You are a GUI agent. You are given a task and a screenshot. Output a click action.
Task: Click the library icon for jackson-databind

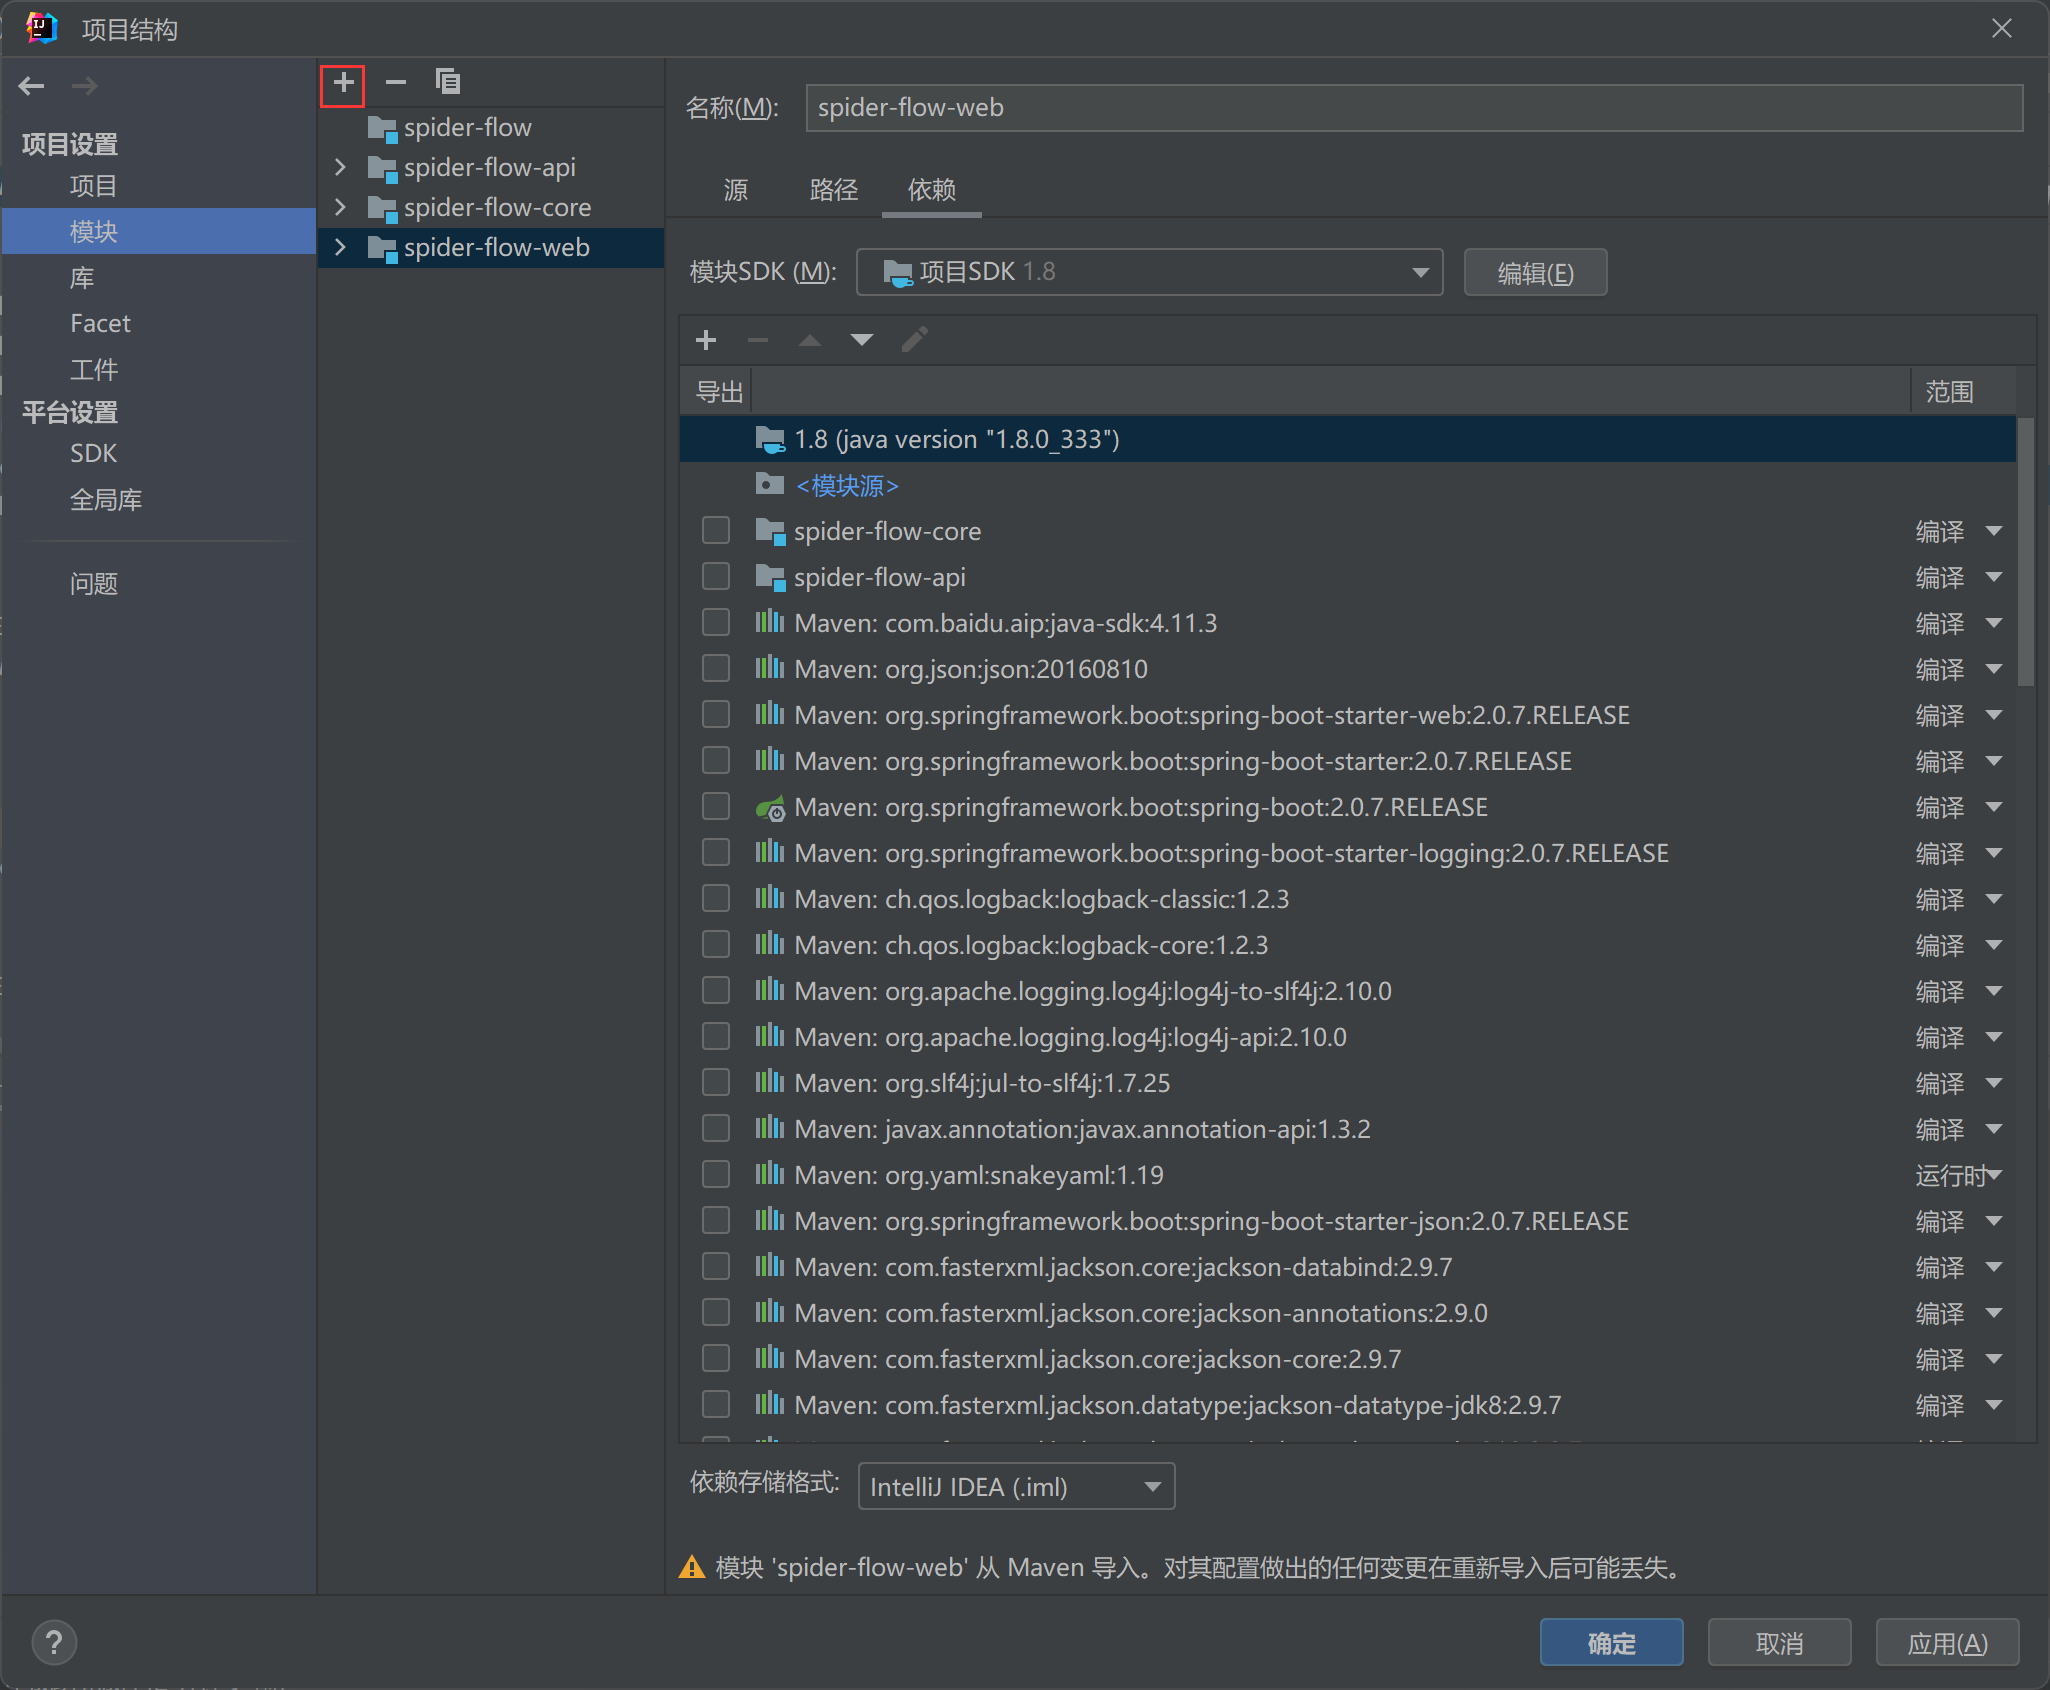(x=769, y=1266)
